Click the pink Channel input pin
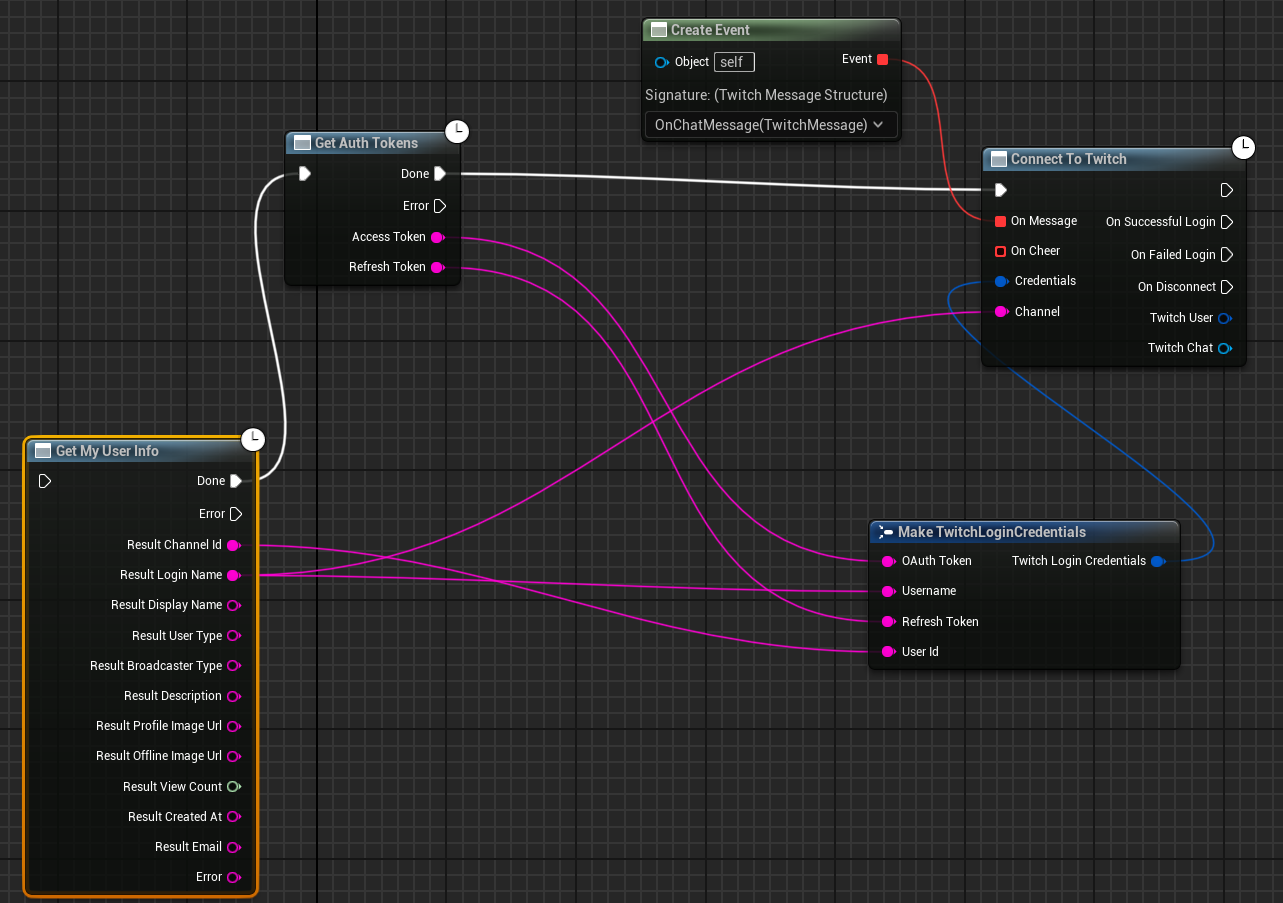The width and height of the screenshot is (1283, 903). pos(1000,311)
